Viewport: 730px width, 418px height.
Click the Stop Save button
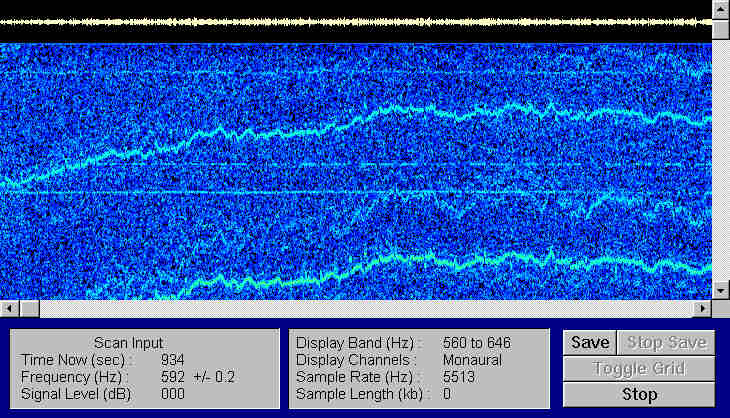[x=666, y=343]
